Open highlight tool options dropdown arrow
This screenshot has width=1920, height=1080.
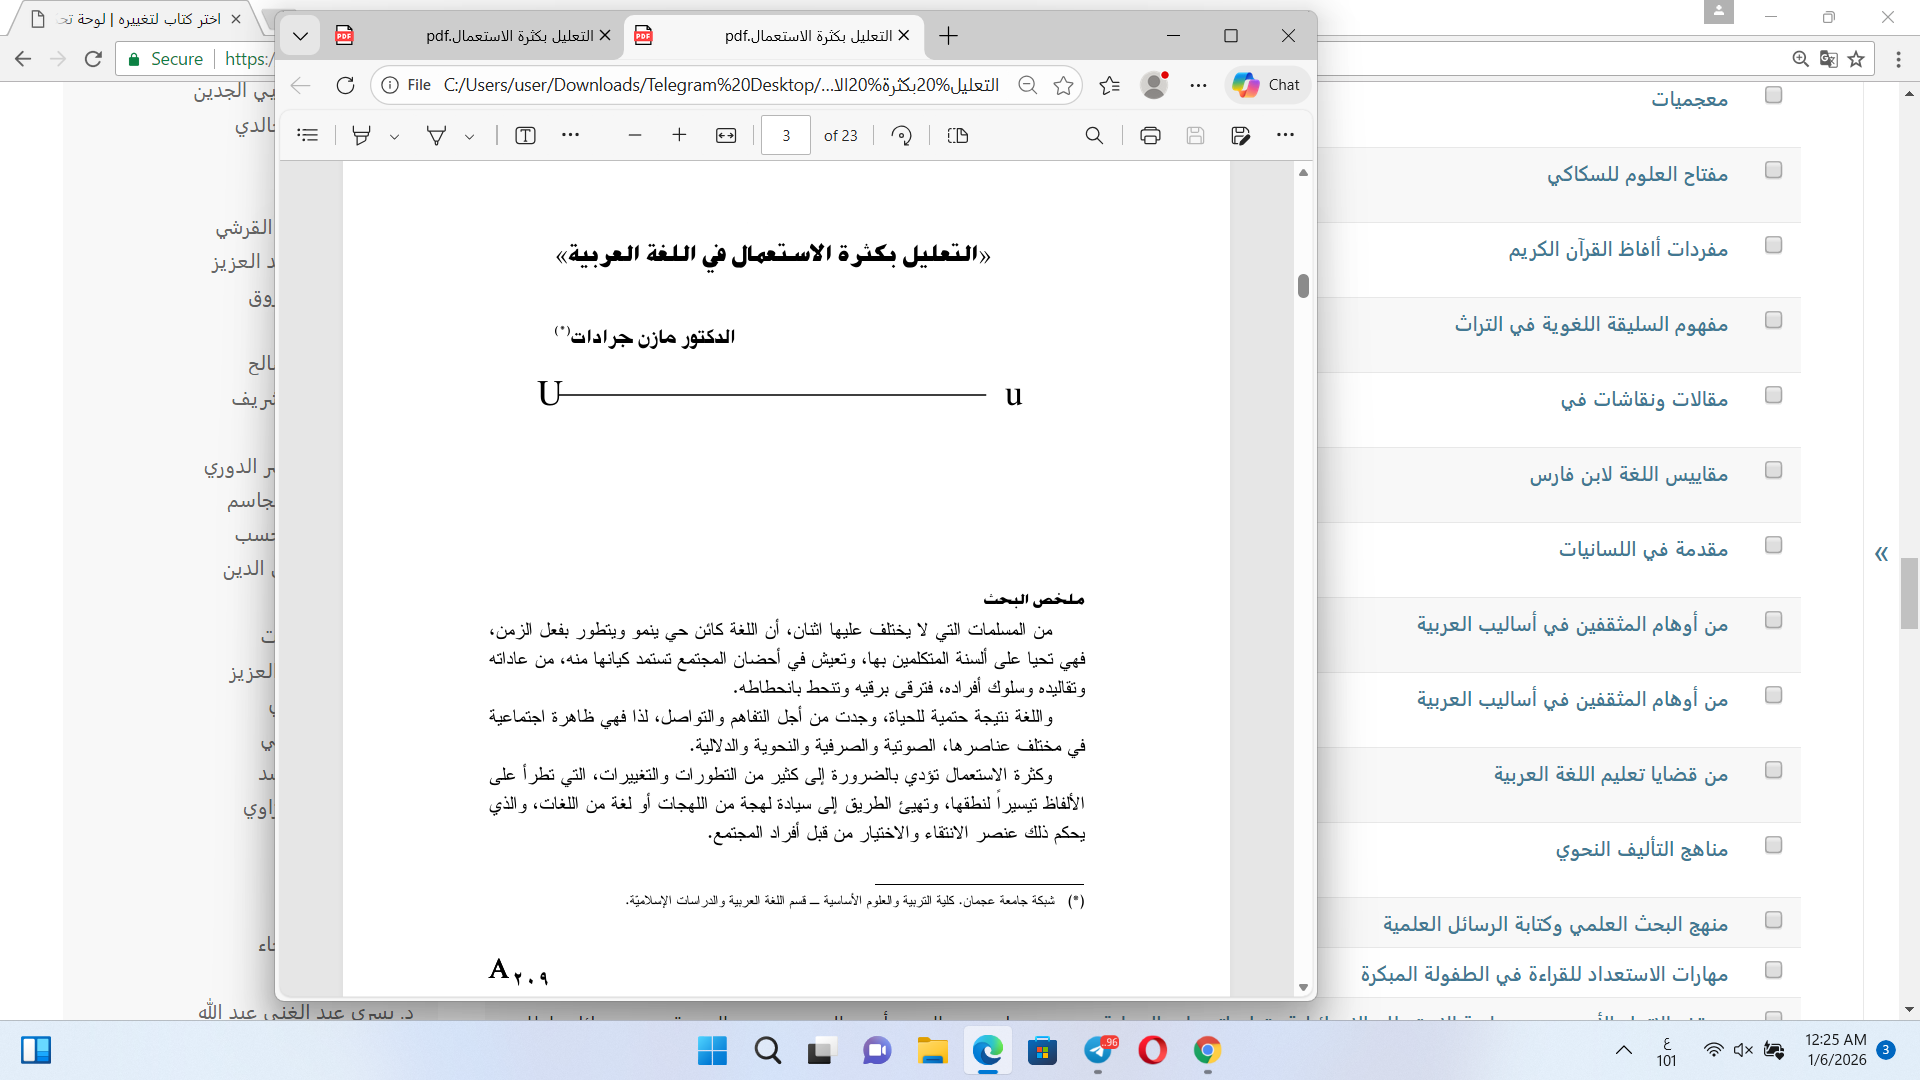(x=394, y=136)
